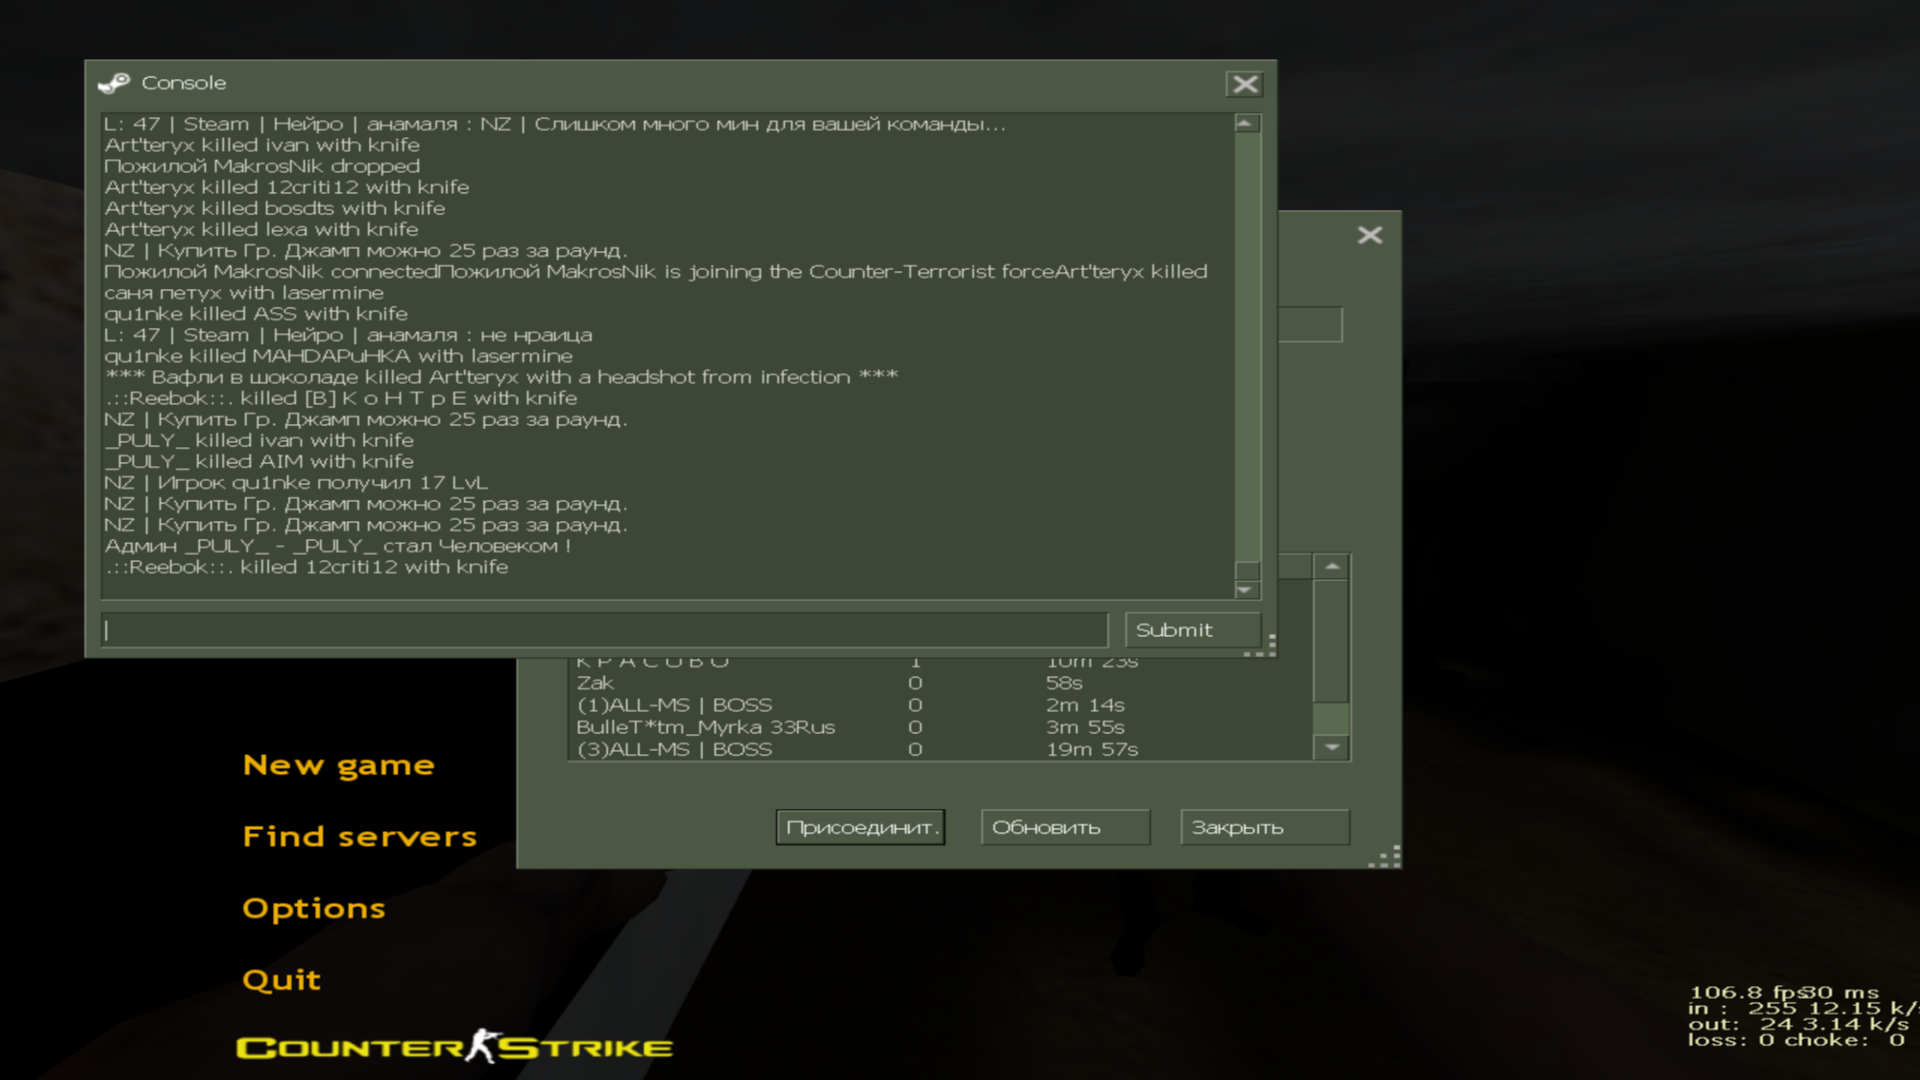Click the console command input field
Image resolution: width=1920 pixels, height=1080 pixels.
[x=604, y=630]
